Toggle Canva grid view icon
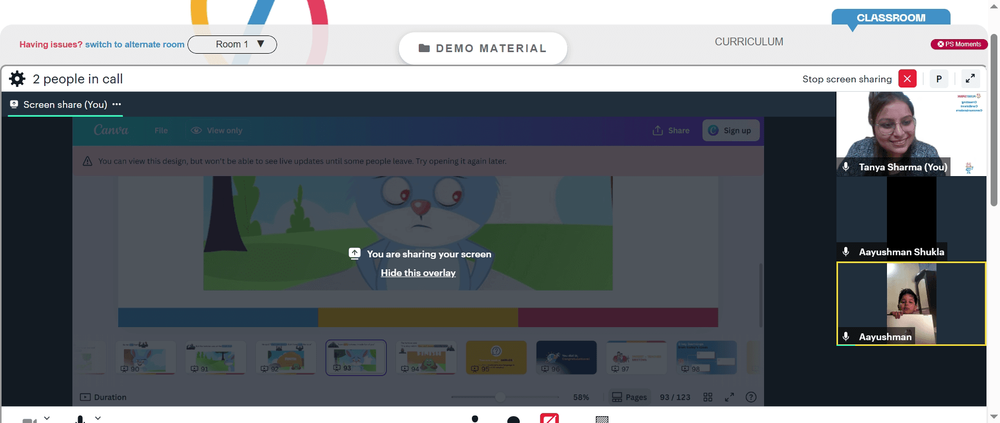The image size is (1000, 423). click(708, 397)
